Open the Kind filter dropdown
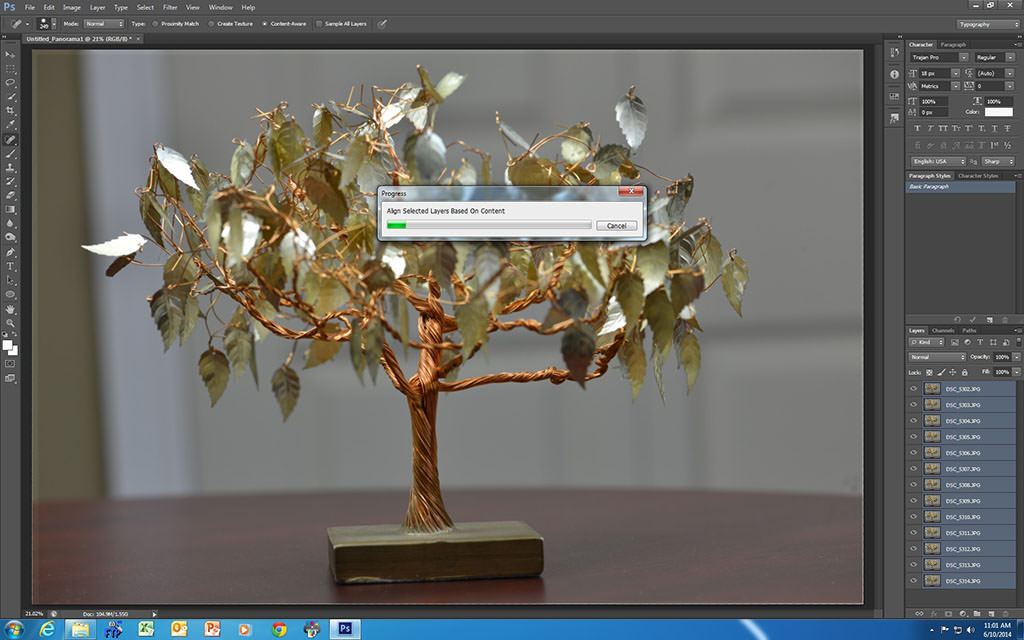The height and width of the screenshot is (640, 1024). 927,342
